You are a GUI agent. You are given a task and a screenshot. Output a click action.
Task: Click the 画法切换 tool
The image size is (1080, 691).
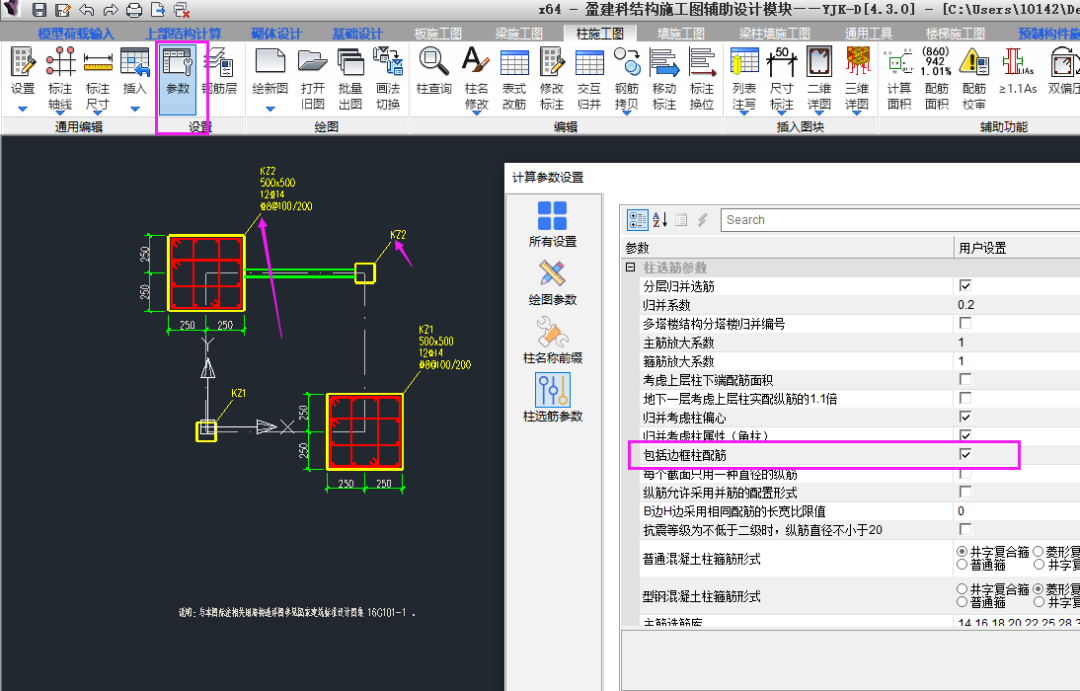388,79
